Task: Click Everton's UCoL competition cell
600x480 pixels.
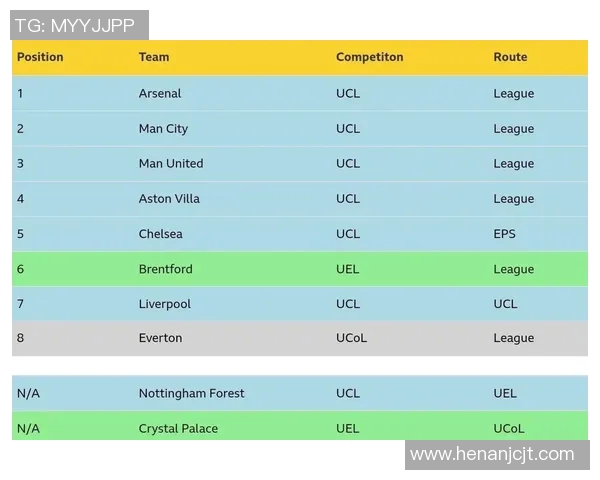Action: click(x=351, y=338)
